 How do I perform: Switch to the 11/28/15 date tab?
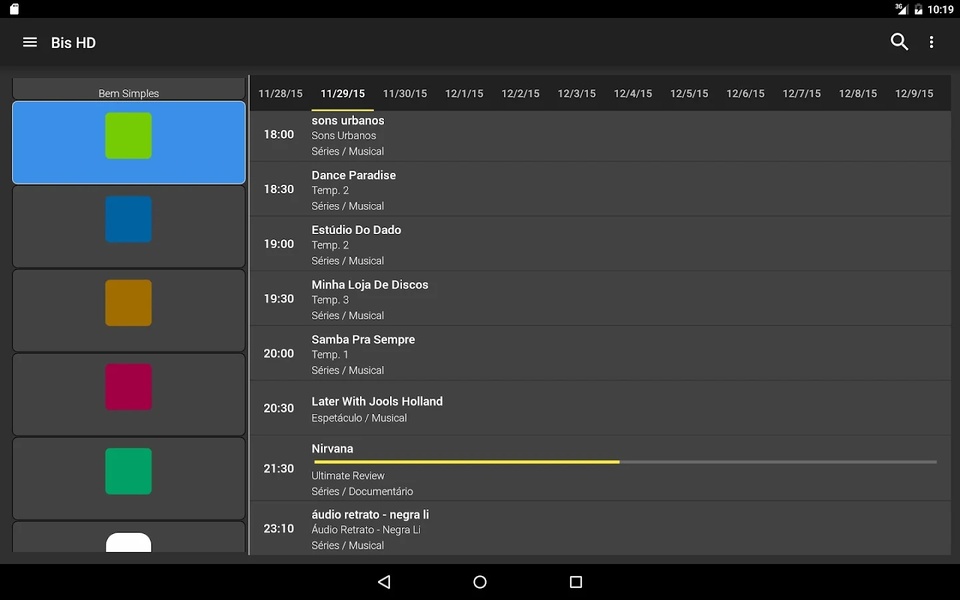pyautogui.click(x=280, y=94)
